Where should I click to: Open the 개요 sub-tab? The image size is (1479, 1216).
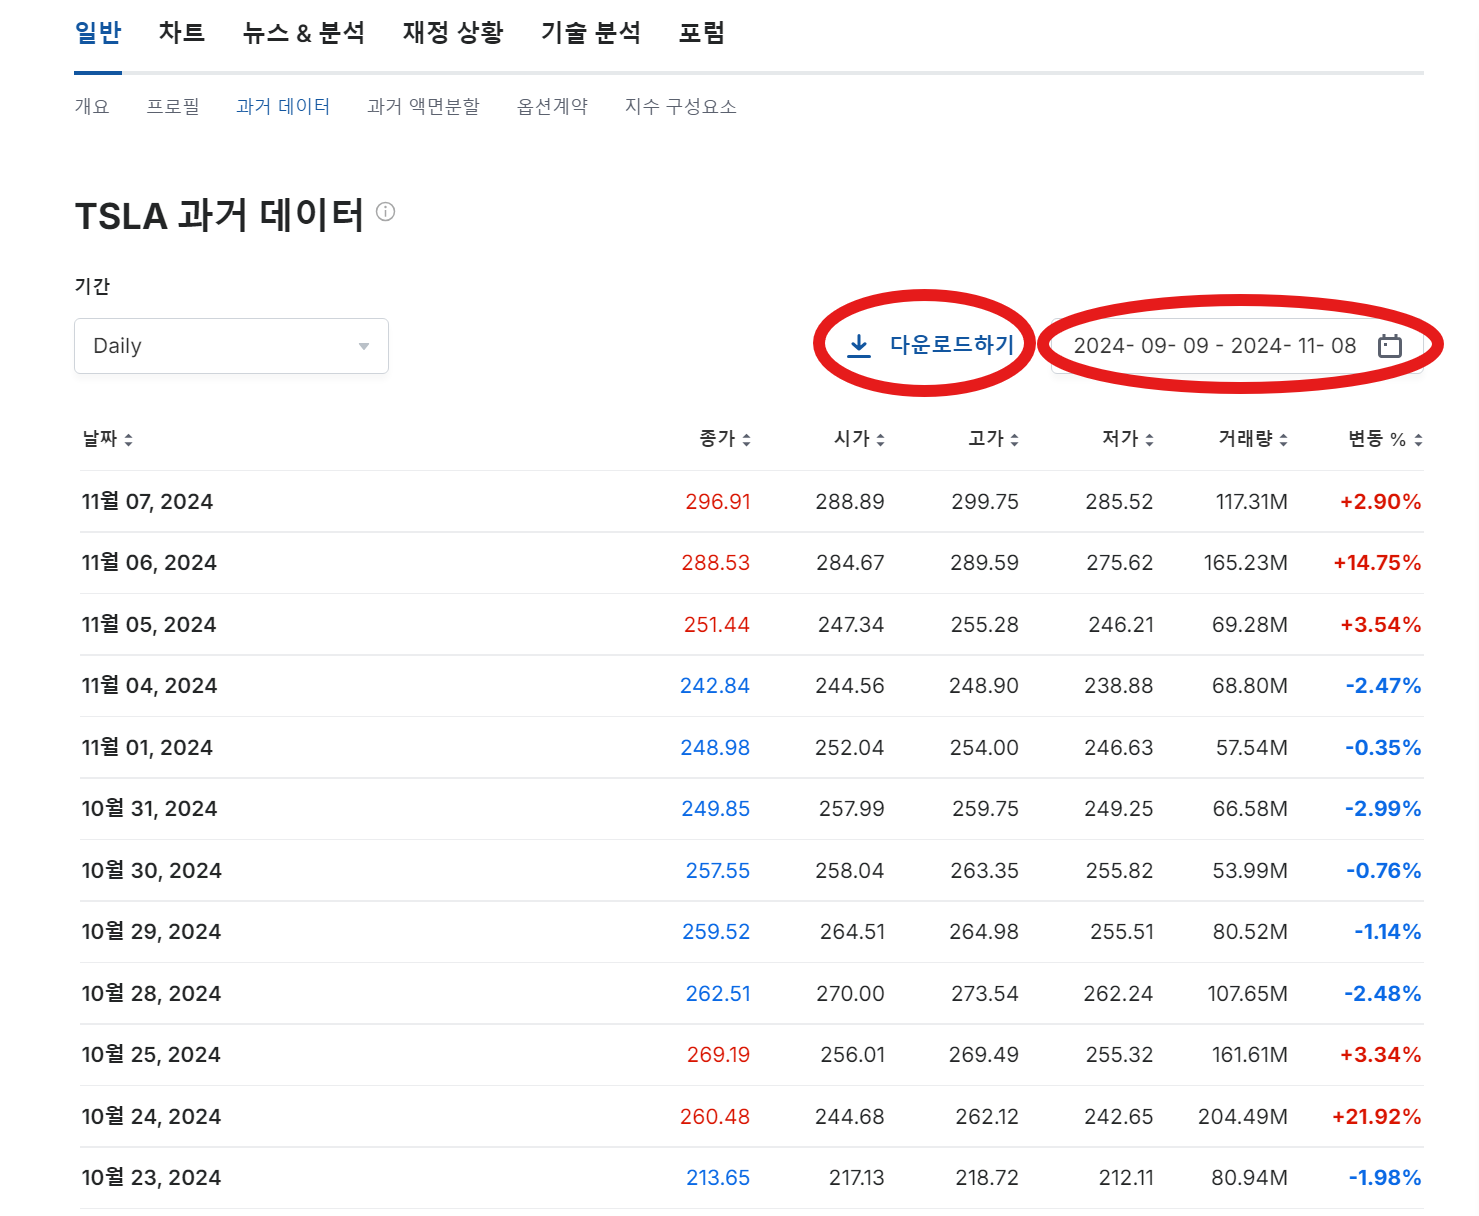pyautogui.click(x=92, y=106)
